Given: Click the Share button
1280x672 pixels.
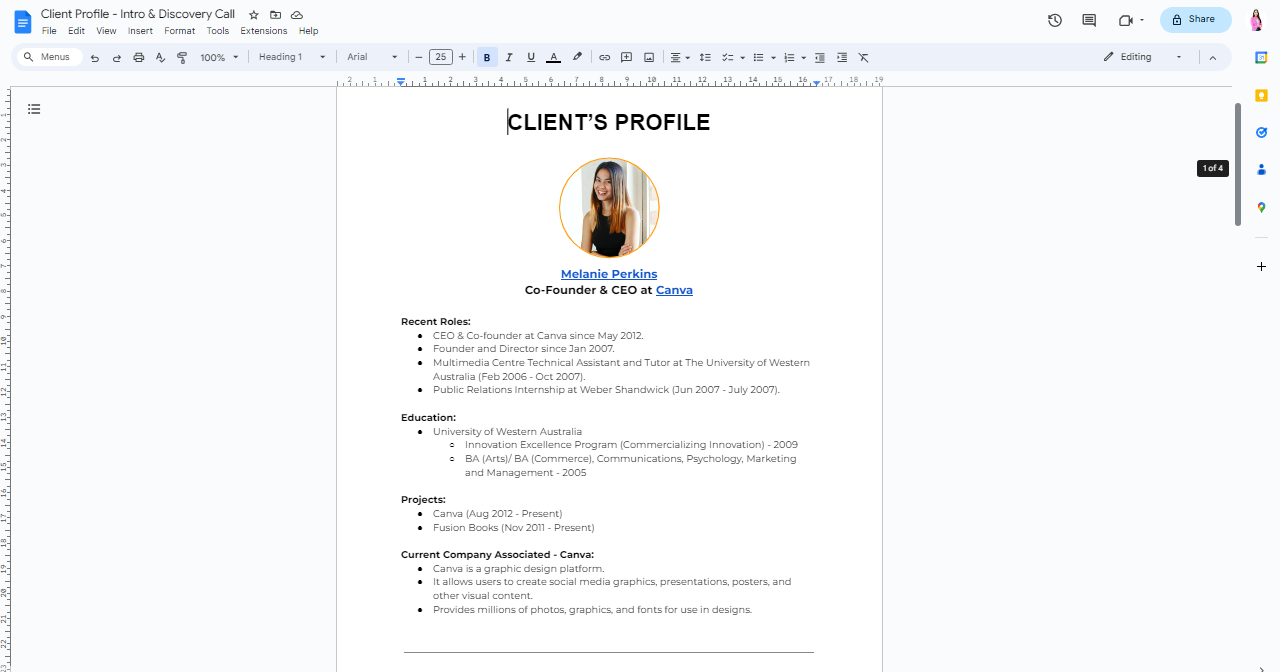Looking at the screenshot, I should (1195, 20).
